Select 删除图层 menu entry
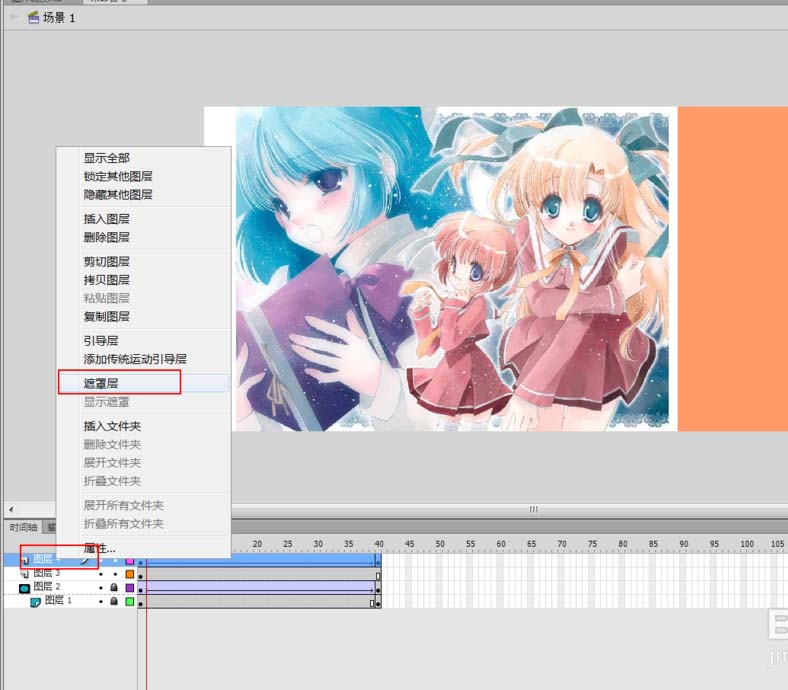The height and width of the screenshot is (690, 788). pyautogui.click(x=107, y=237)
